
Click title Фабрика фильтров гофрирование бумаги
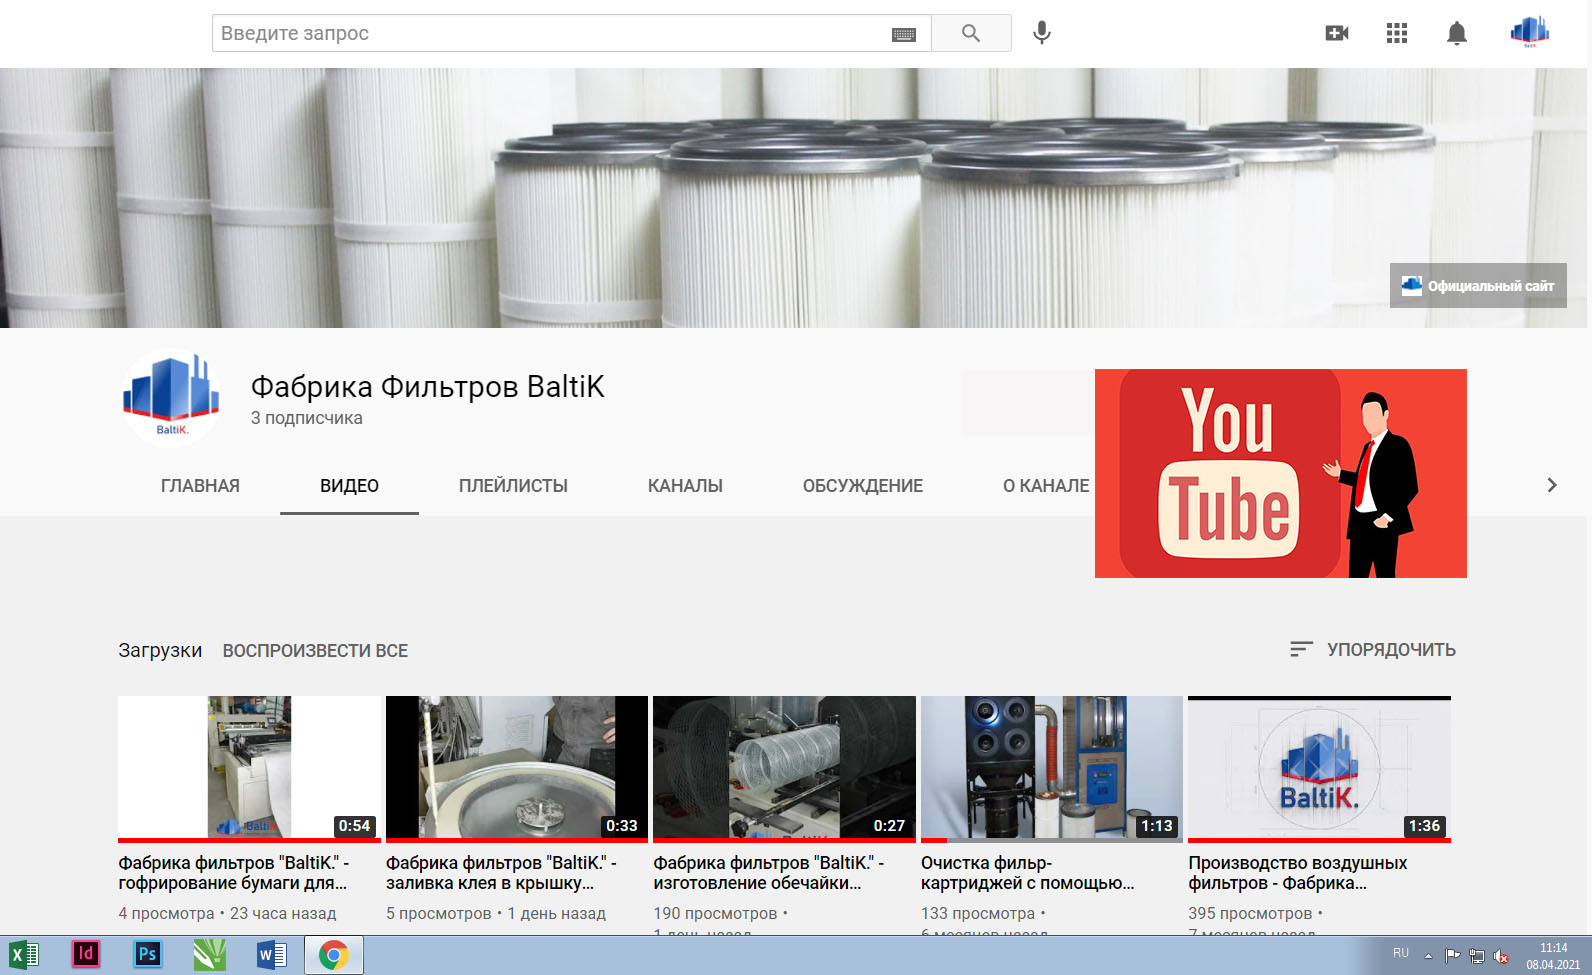click(233, 873)
